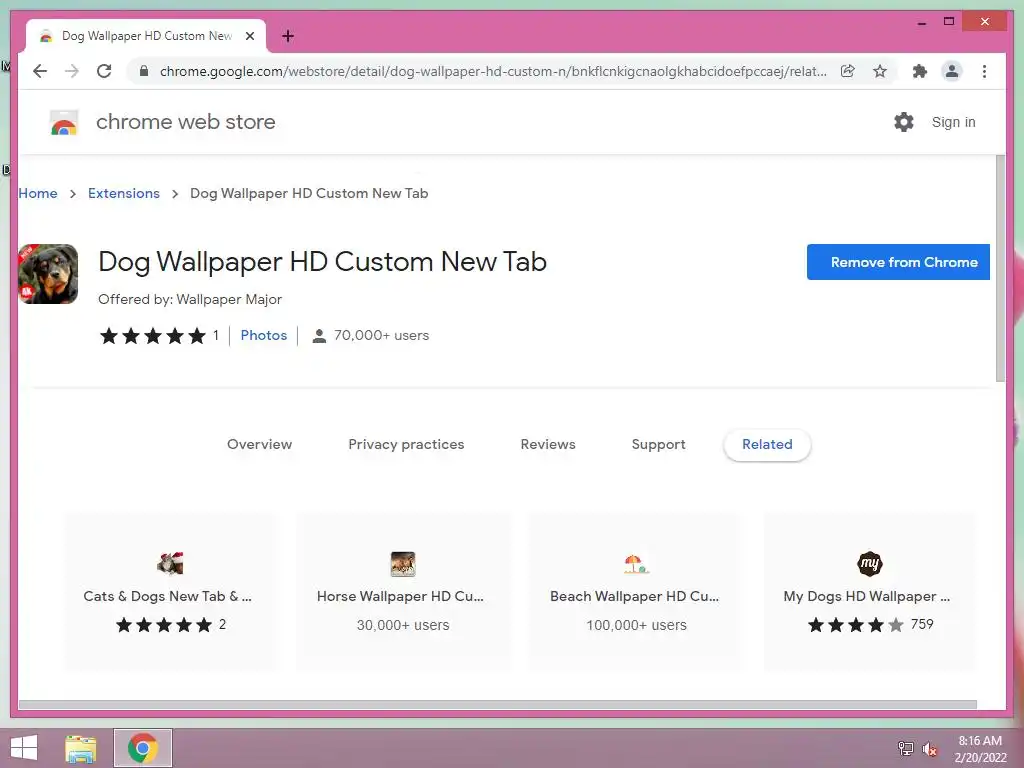This screenshot has width=1024, height=768.
Task: Open Extensions puzzle piece menu
Action: click(920, 71)
